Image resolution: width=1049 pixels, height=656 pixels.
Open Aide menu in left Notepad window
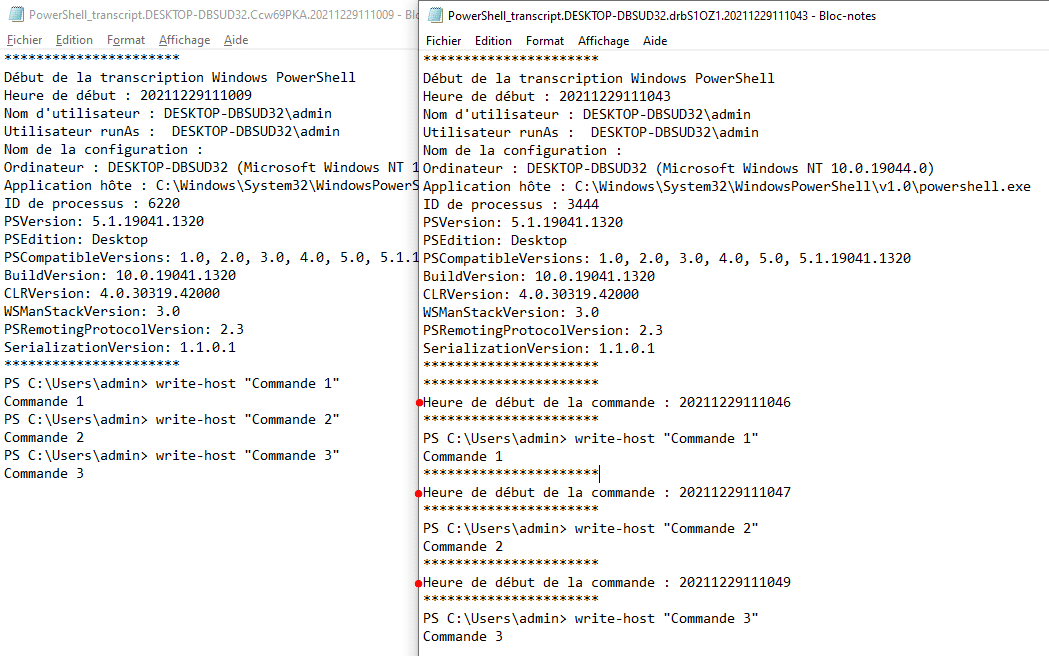(235, 40)
